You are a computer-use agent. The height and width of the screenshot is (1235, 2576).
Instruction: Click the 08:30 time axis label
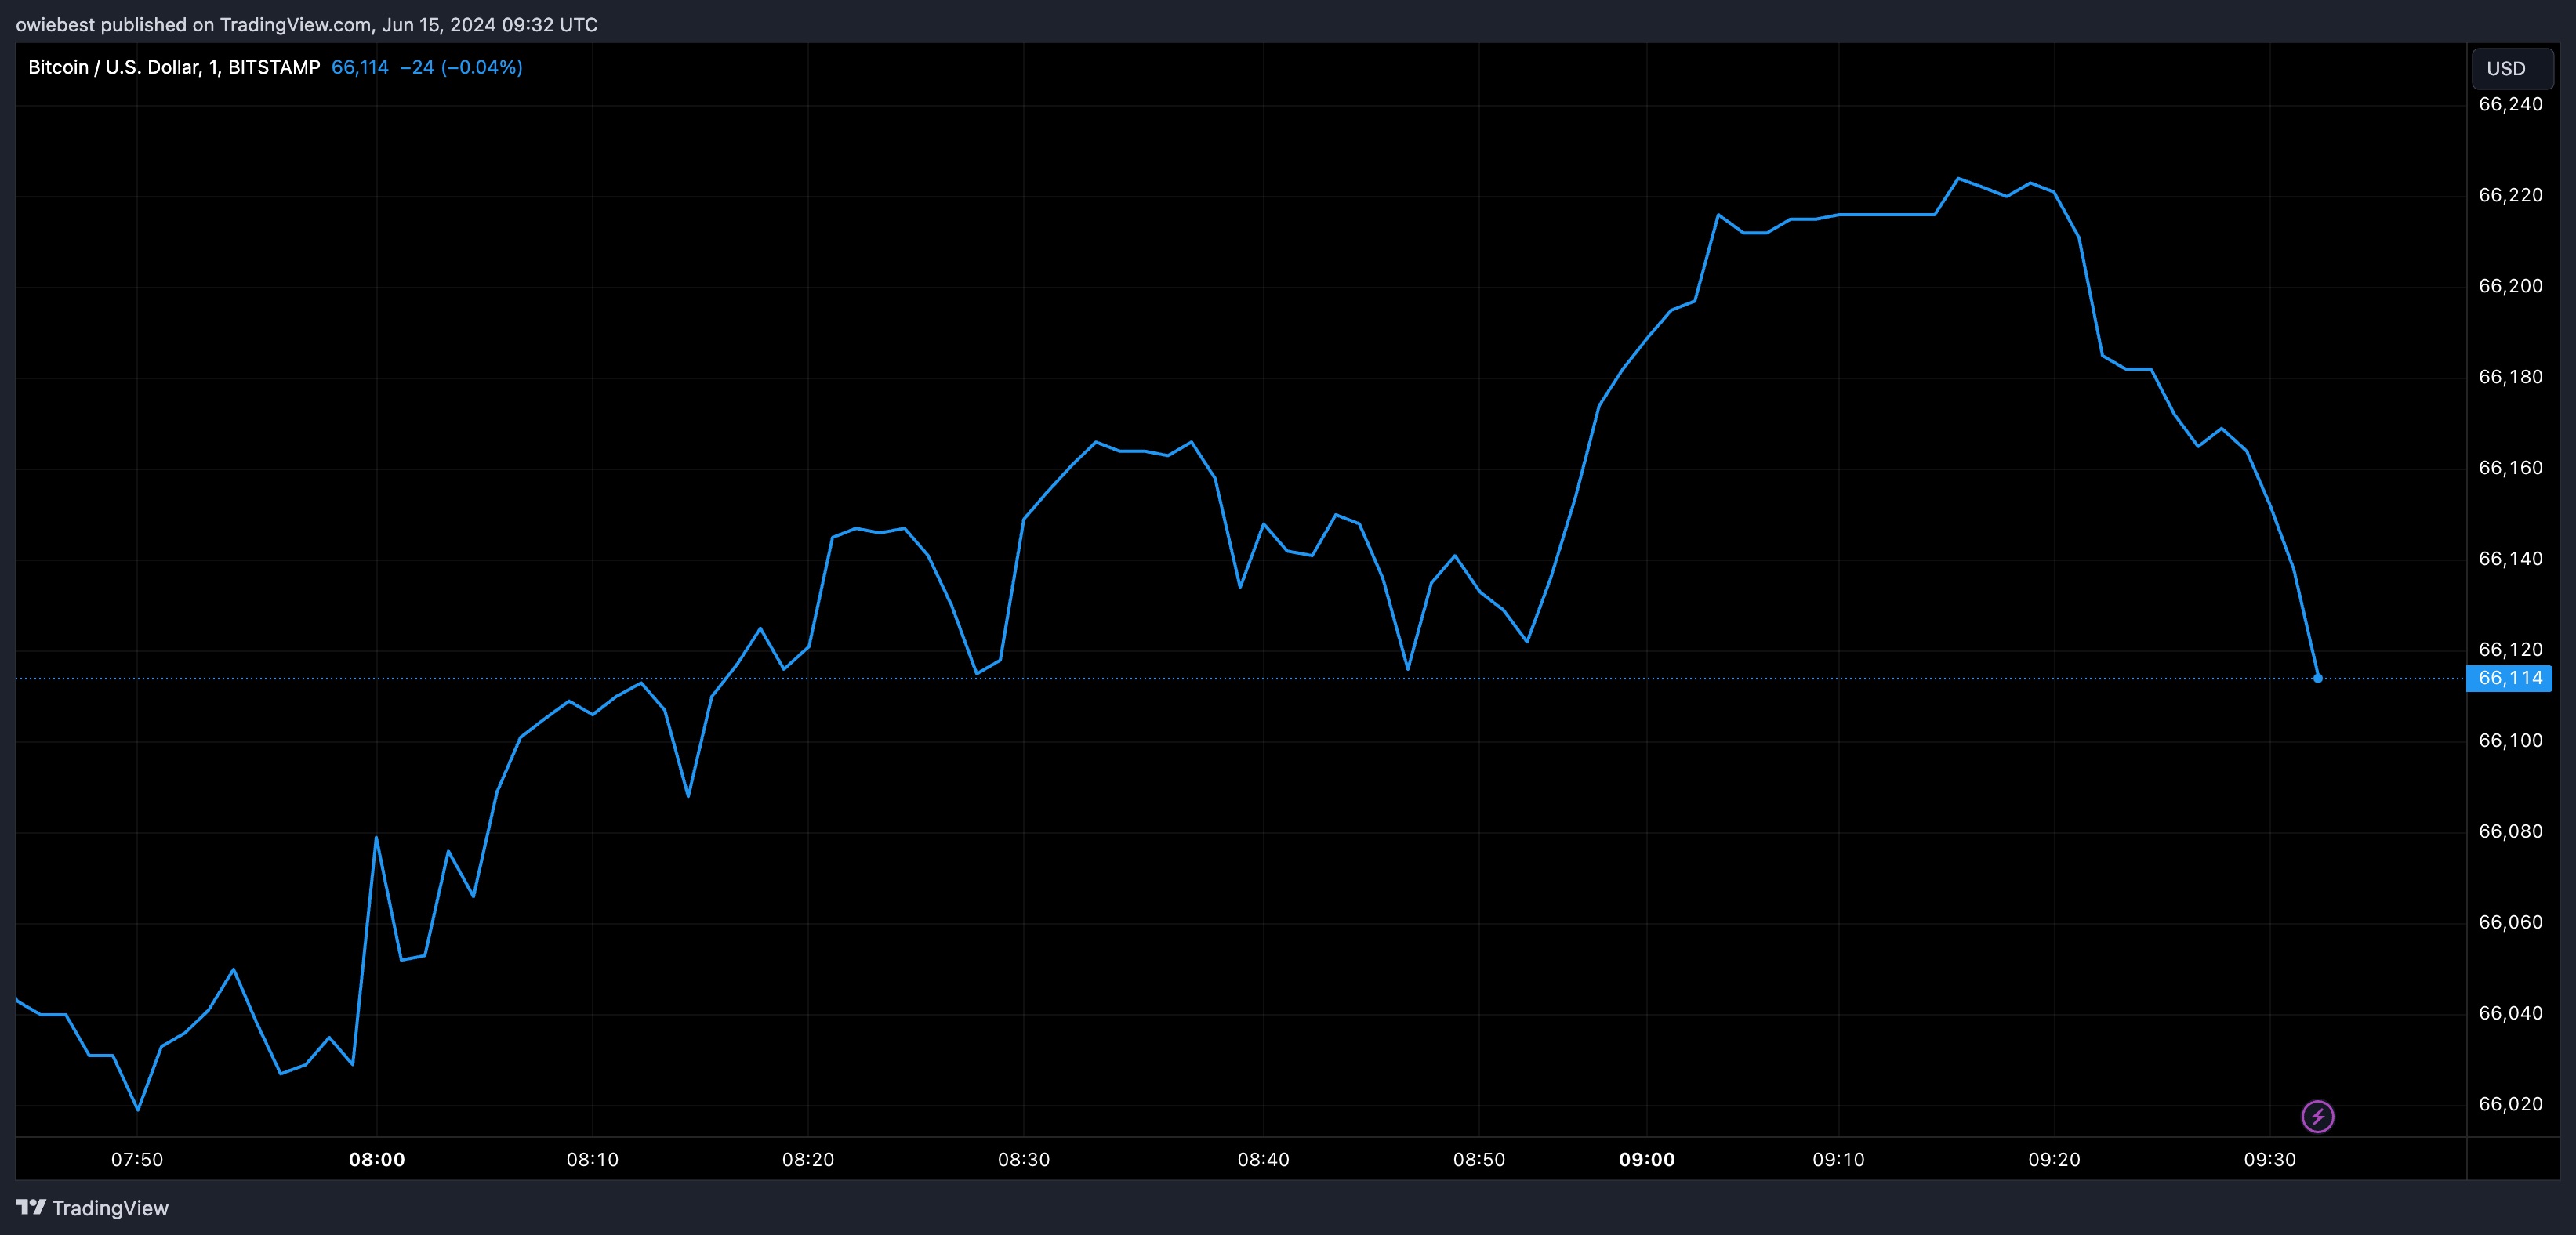(1024, 1160)
